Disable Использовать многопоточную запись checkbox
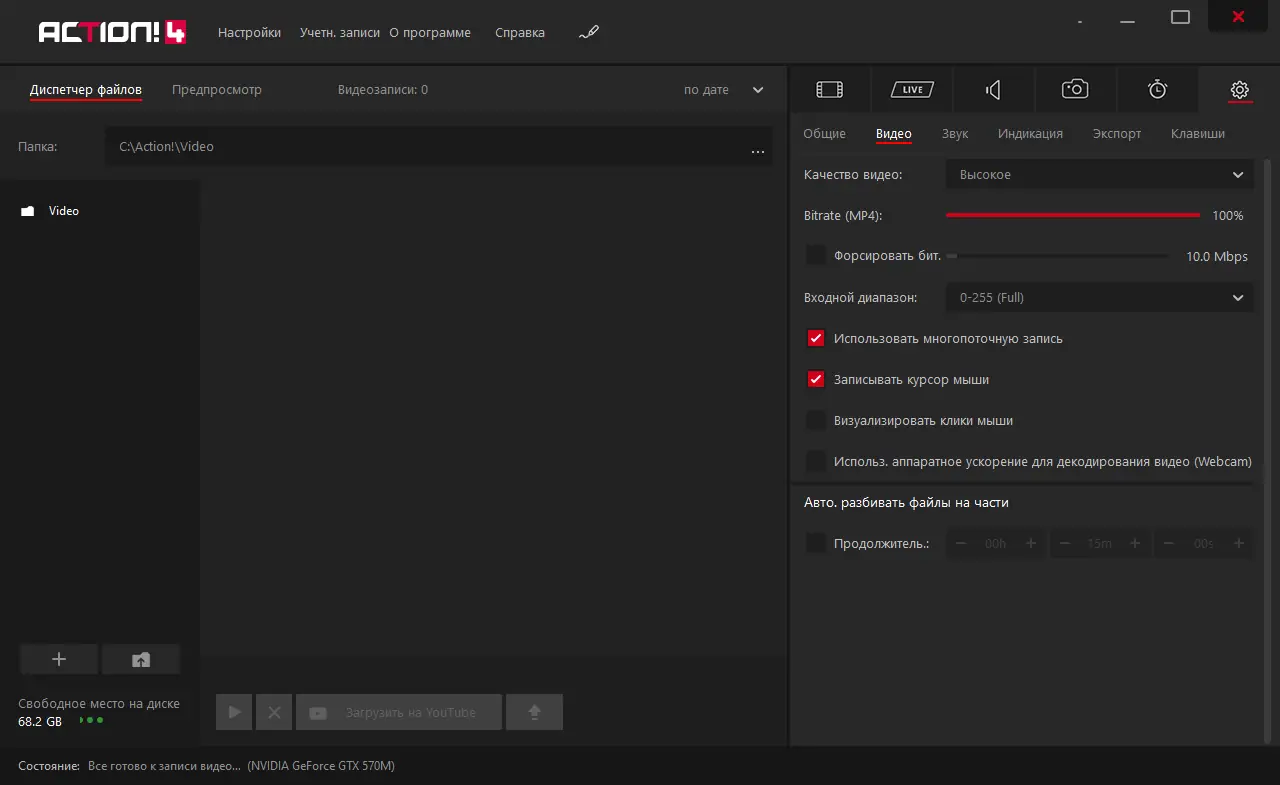1280x785 pixels. (x=816, y=339)
